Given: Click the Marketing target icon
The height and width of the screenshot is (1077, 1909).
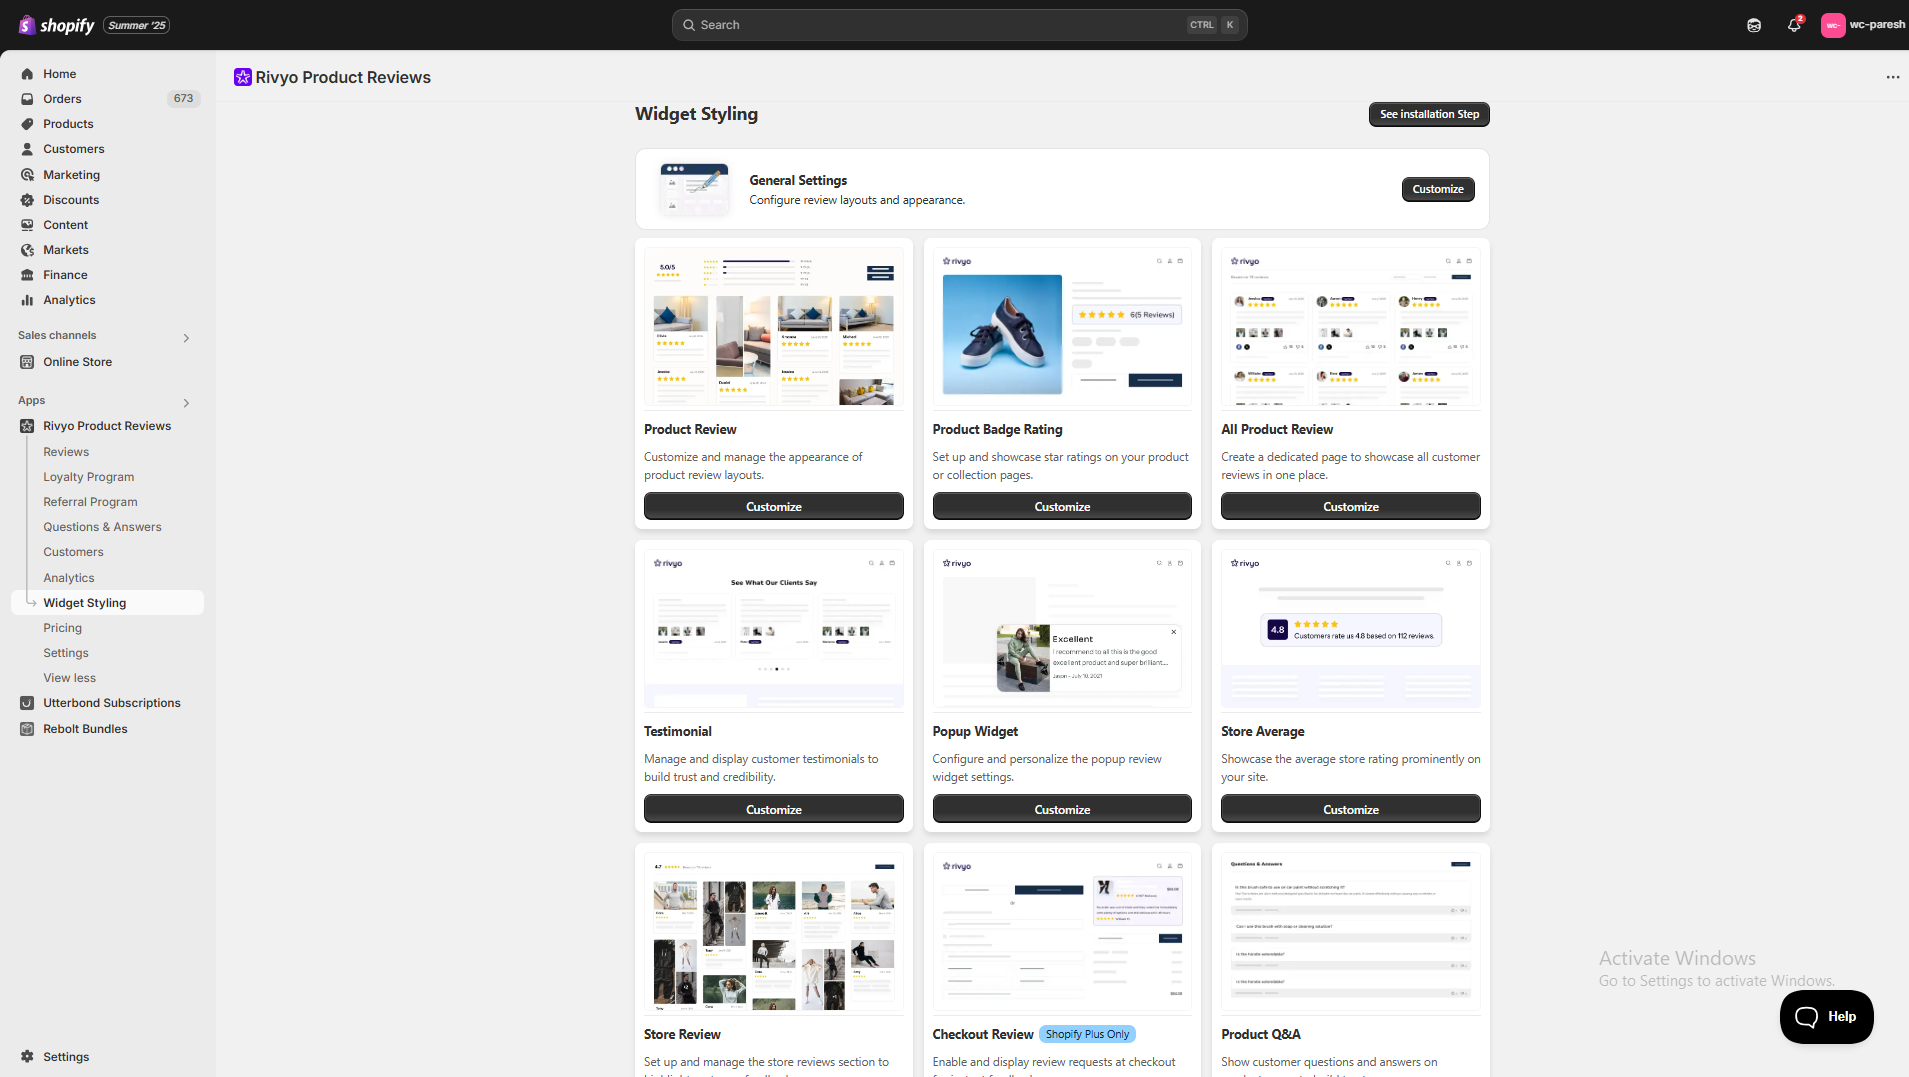Looking at the screenshot, I should tap(27, 175).
